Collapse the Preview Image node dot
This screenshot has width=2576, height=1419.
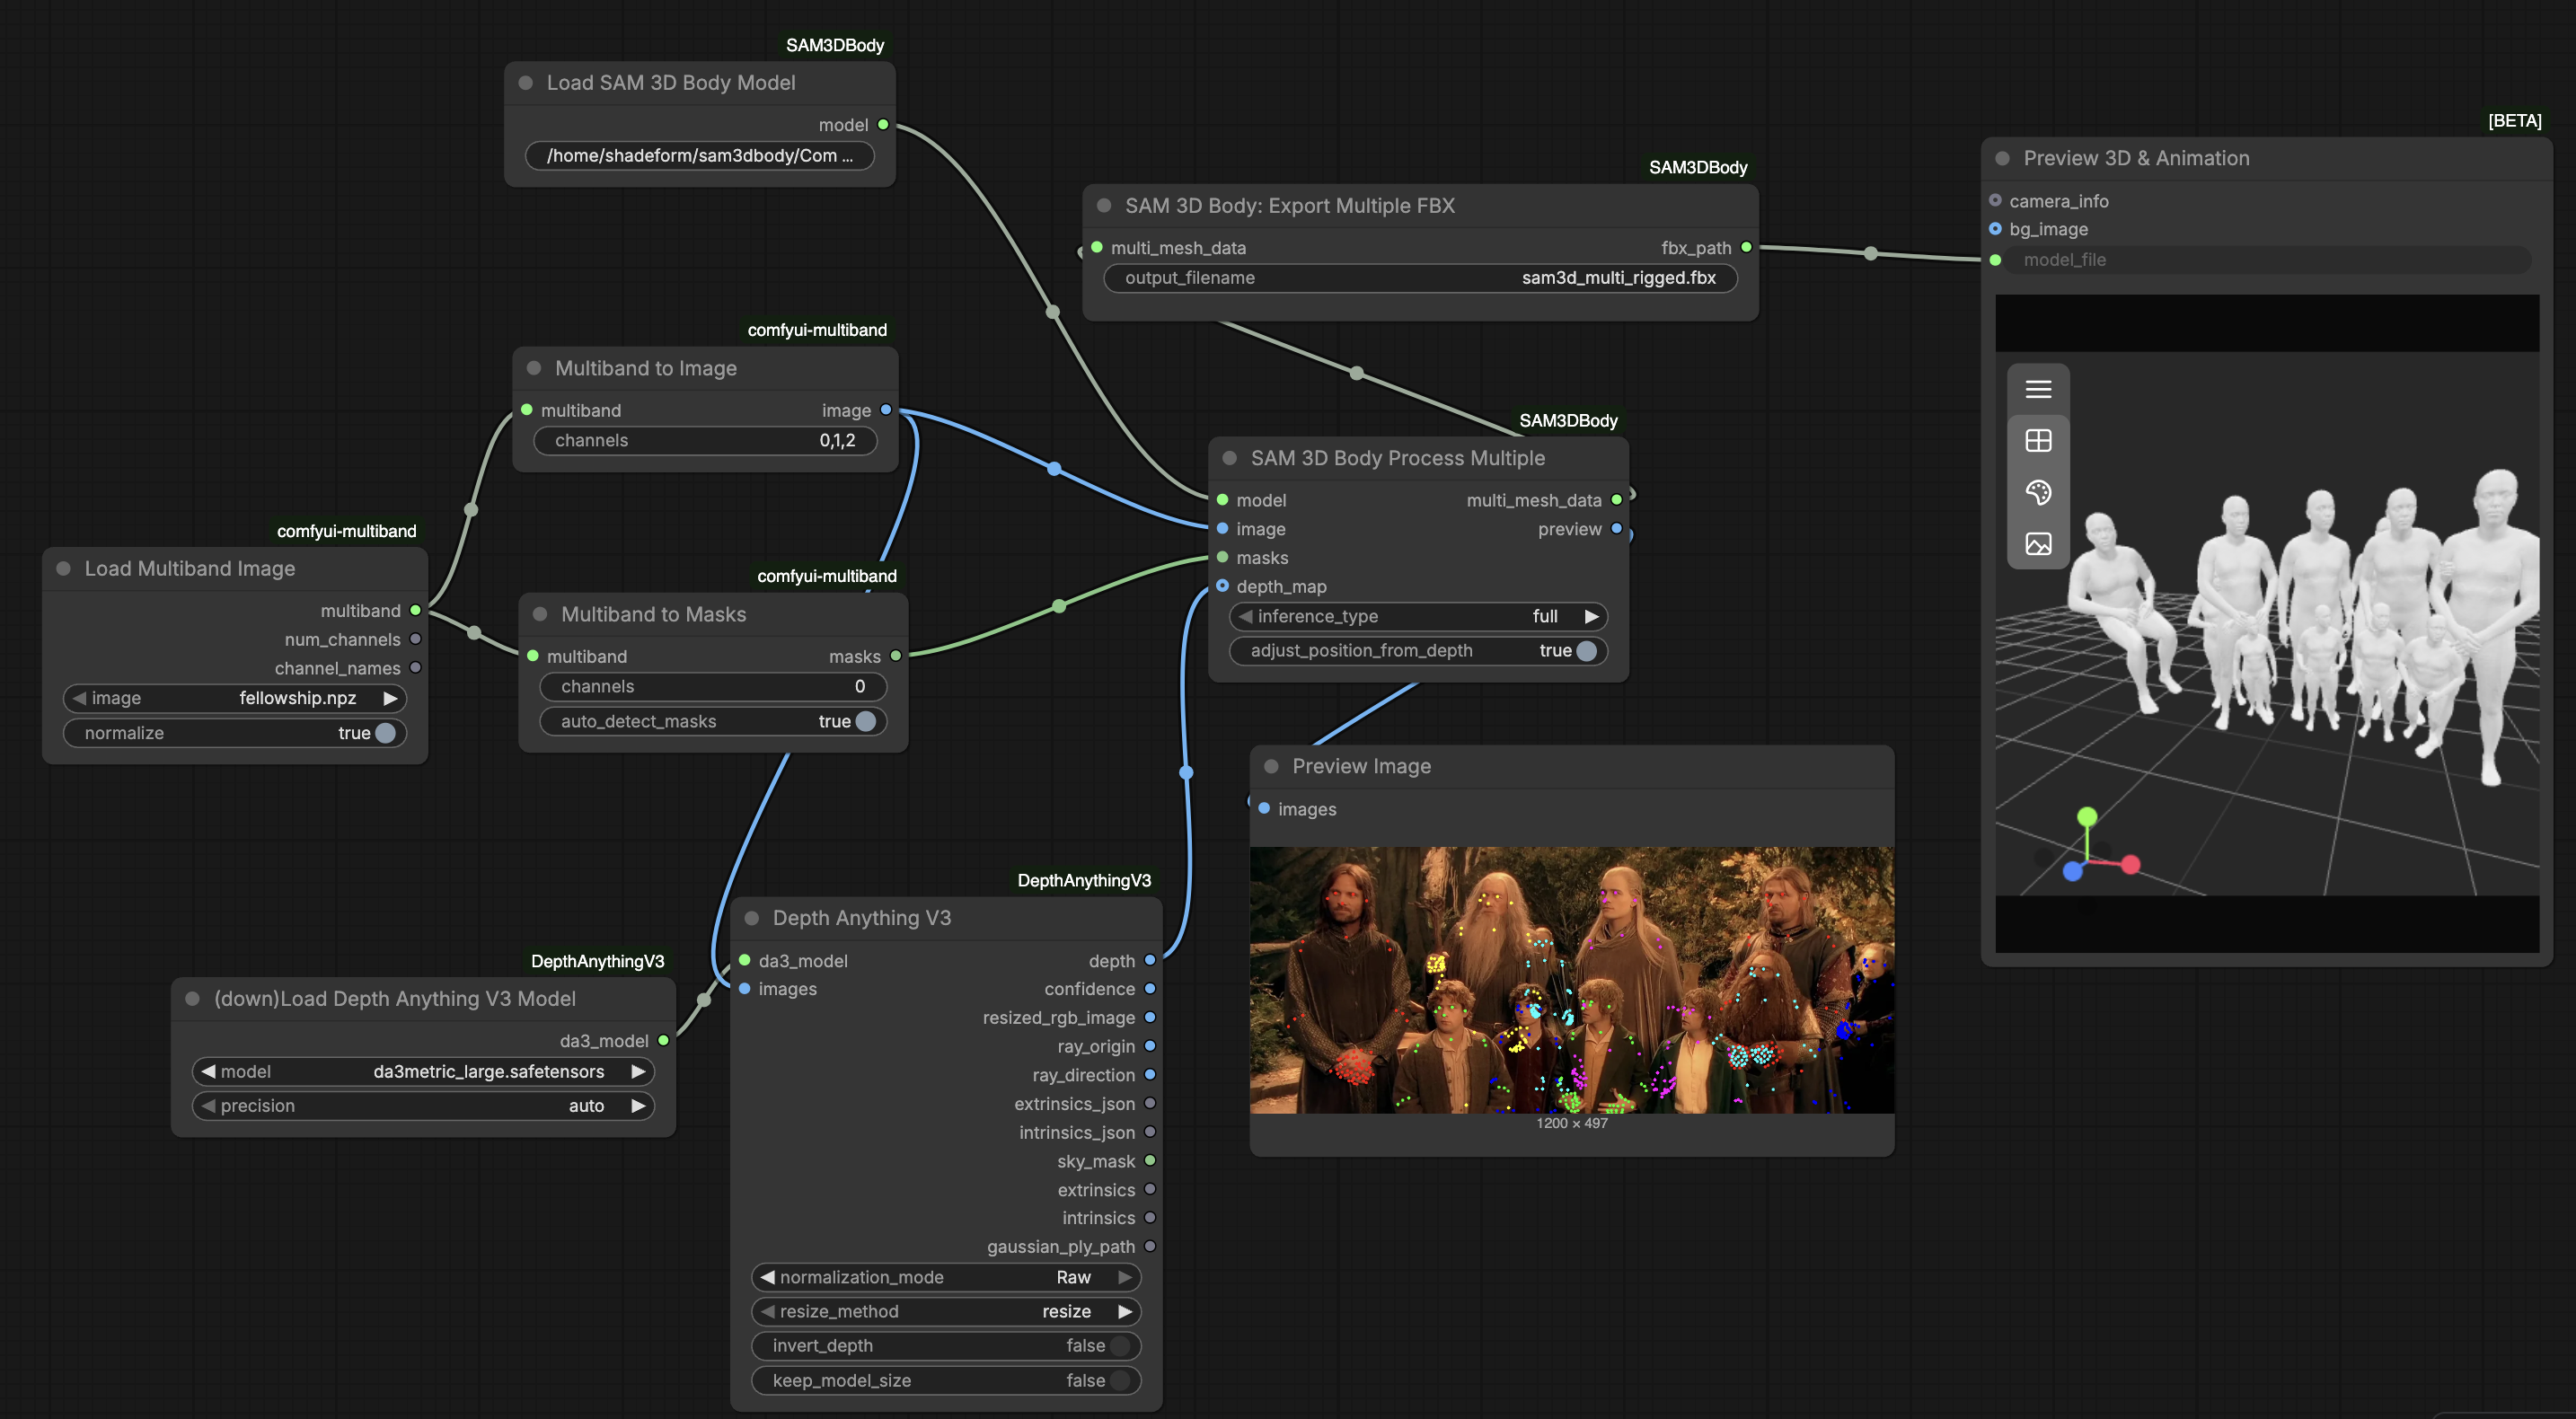[x=1271, y=766]
